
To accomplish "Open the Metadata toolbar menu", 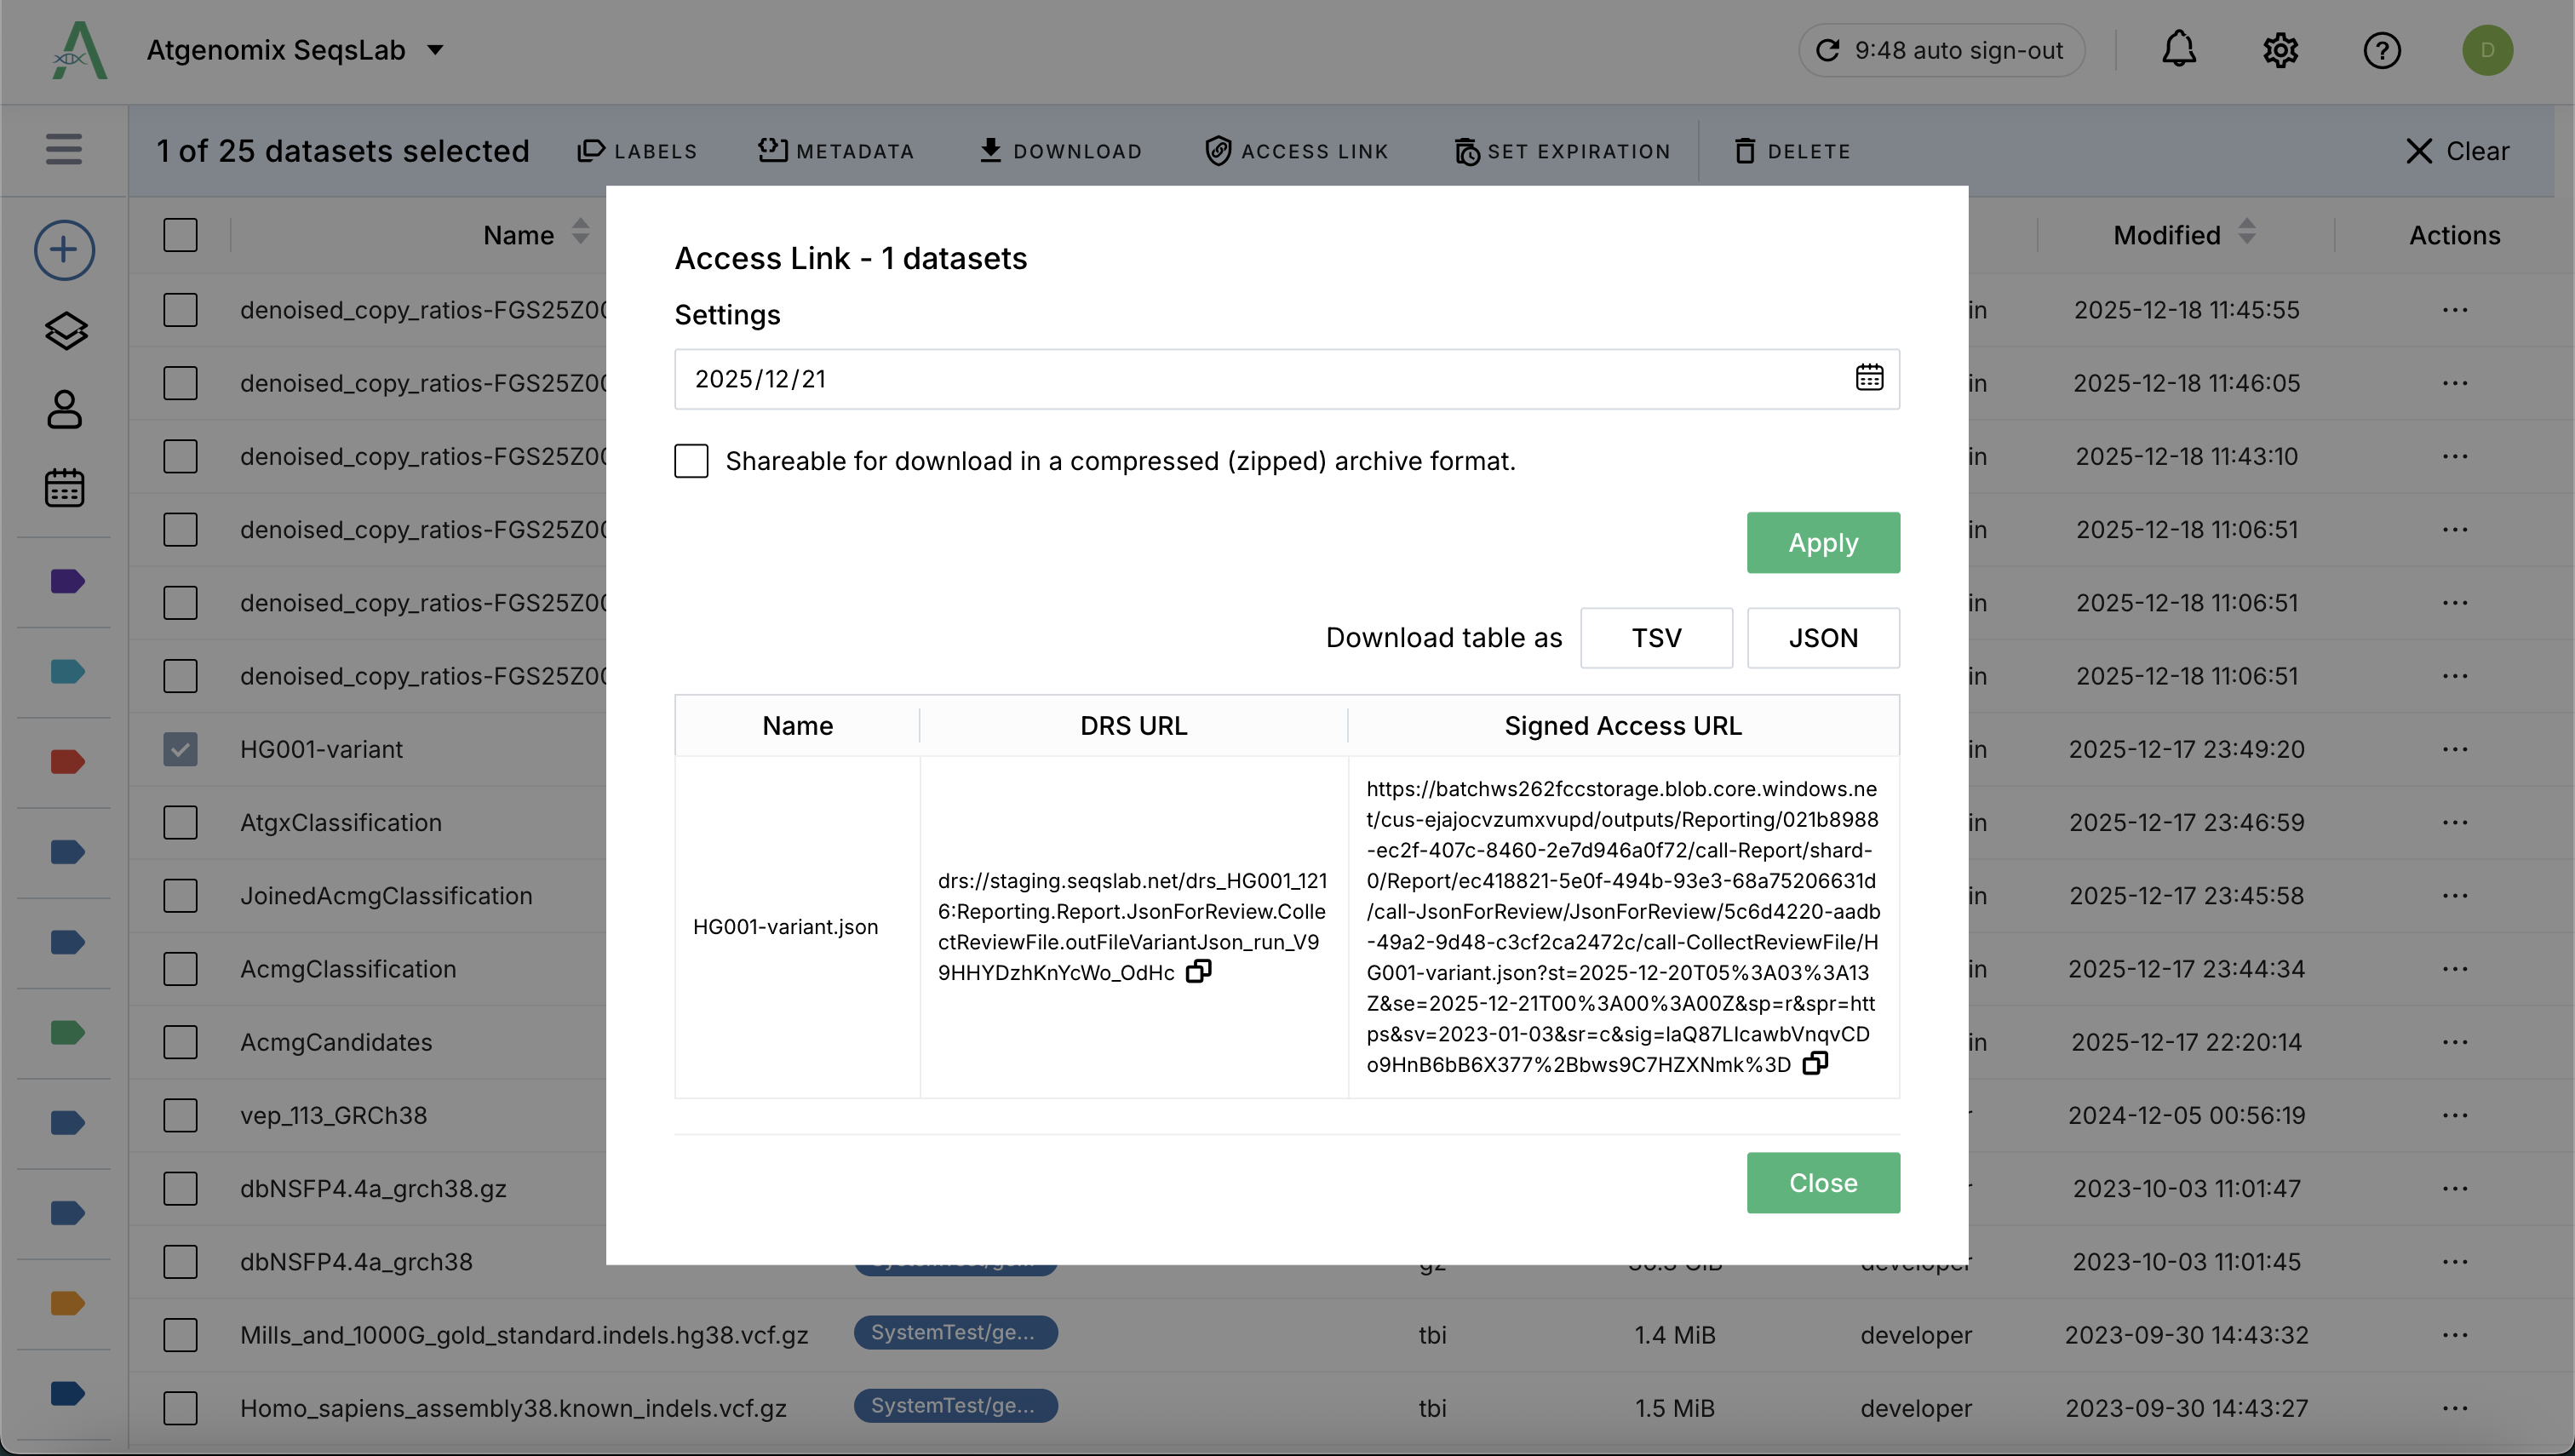I will click(836, 150).
